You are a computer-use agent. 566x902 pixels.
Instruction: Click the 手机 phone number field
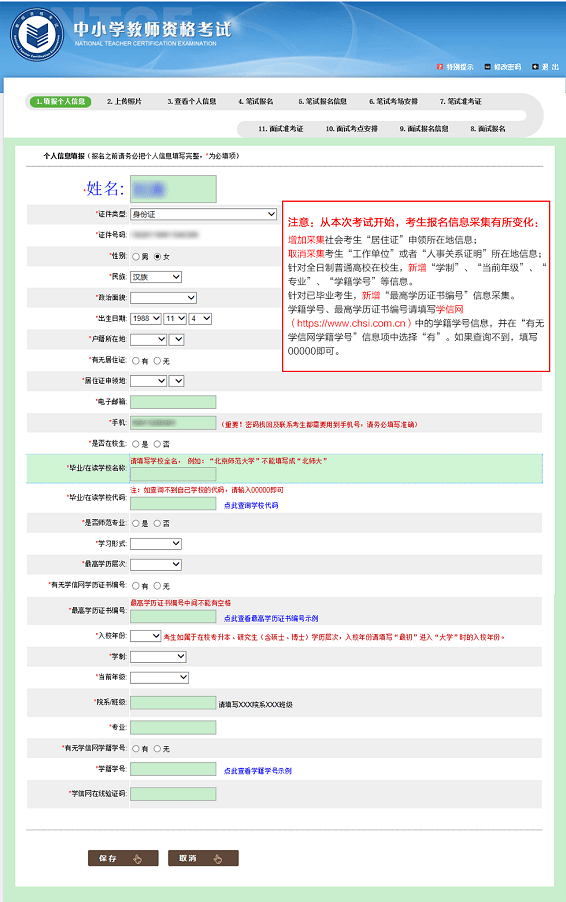[173, 423]
